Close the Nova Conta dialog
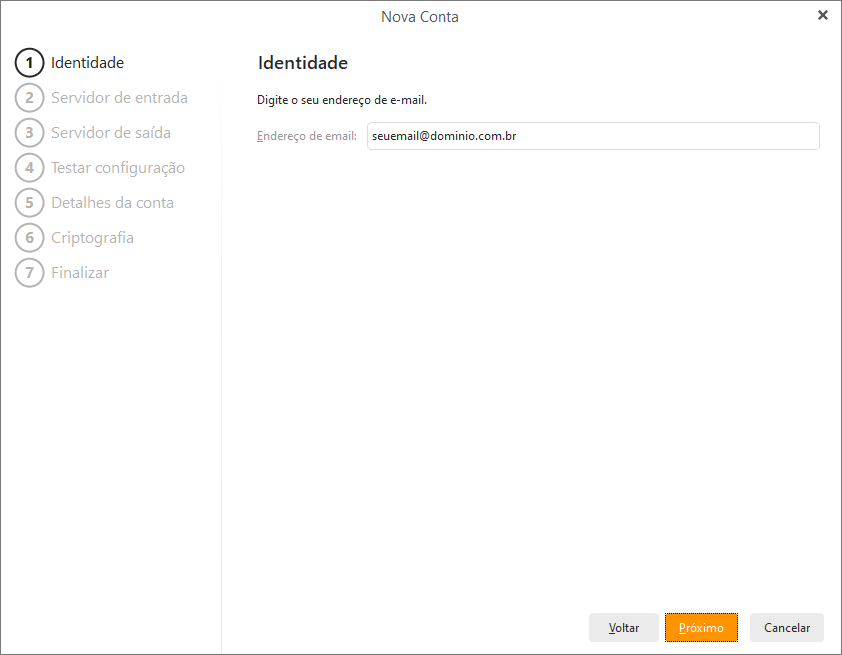Image resolution: width=842 pixels, height=655 pixels. click(x=823, y=16)
